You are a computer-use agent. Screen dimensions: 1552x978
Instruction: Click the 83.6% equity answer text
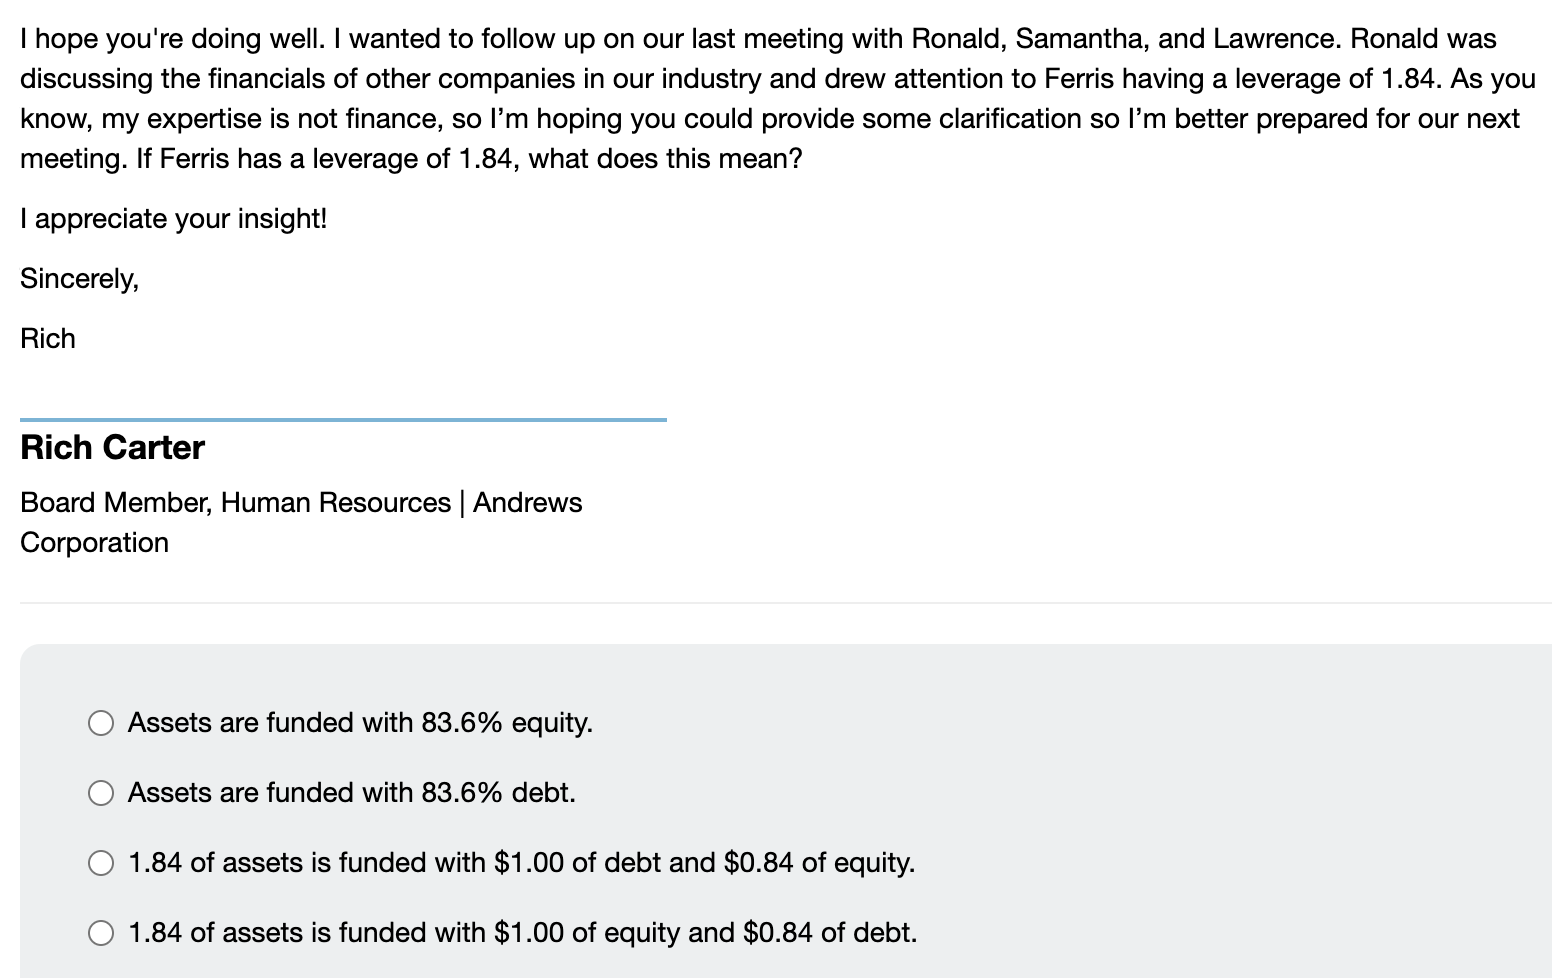360,722
